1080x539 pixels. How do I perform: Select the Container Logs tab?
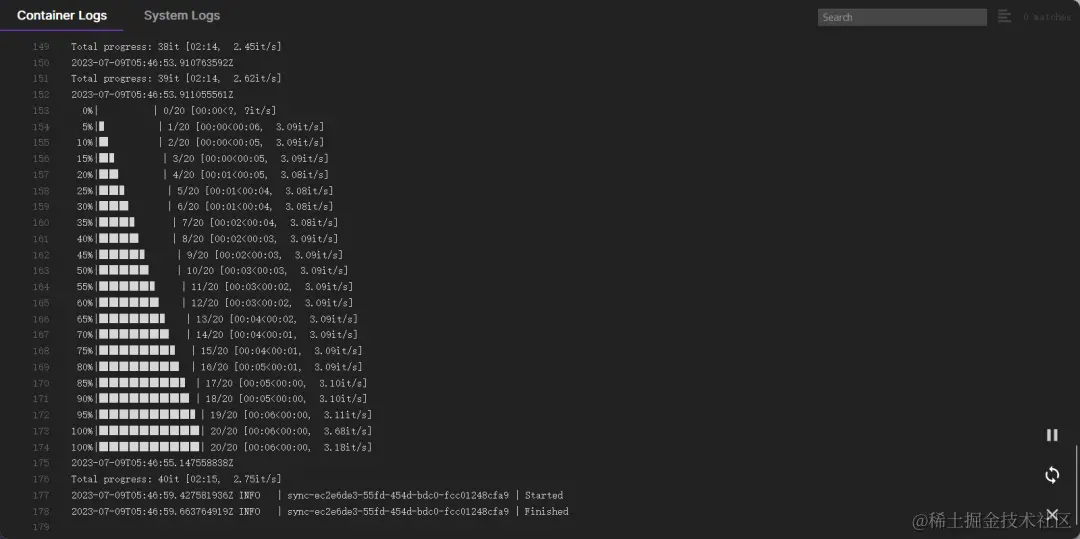62,15
